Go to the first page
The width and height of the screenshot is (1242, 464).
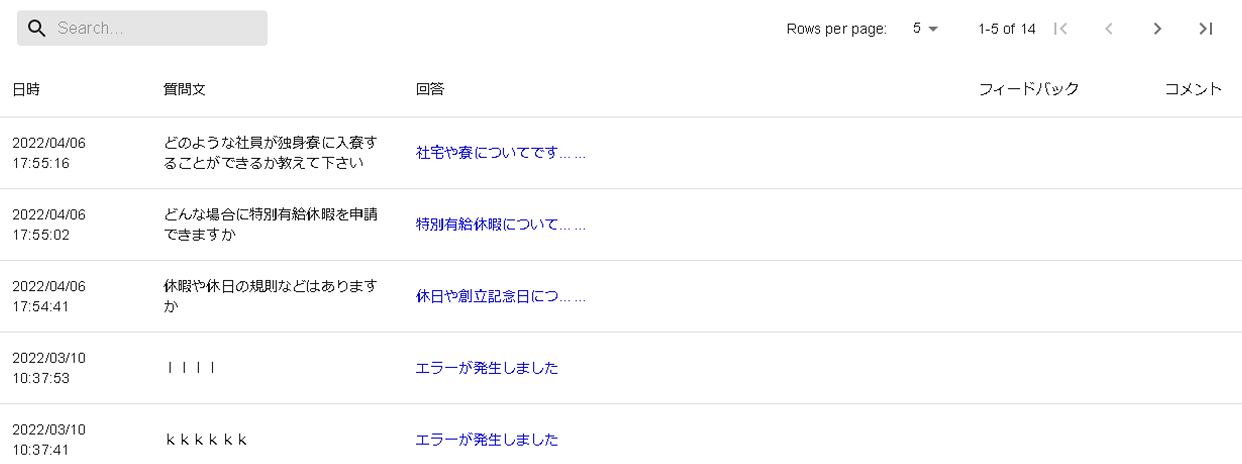pos(1061,29)
